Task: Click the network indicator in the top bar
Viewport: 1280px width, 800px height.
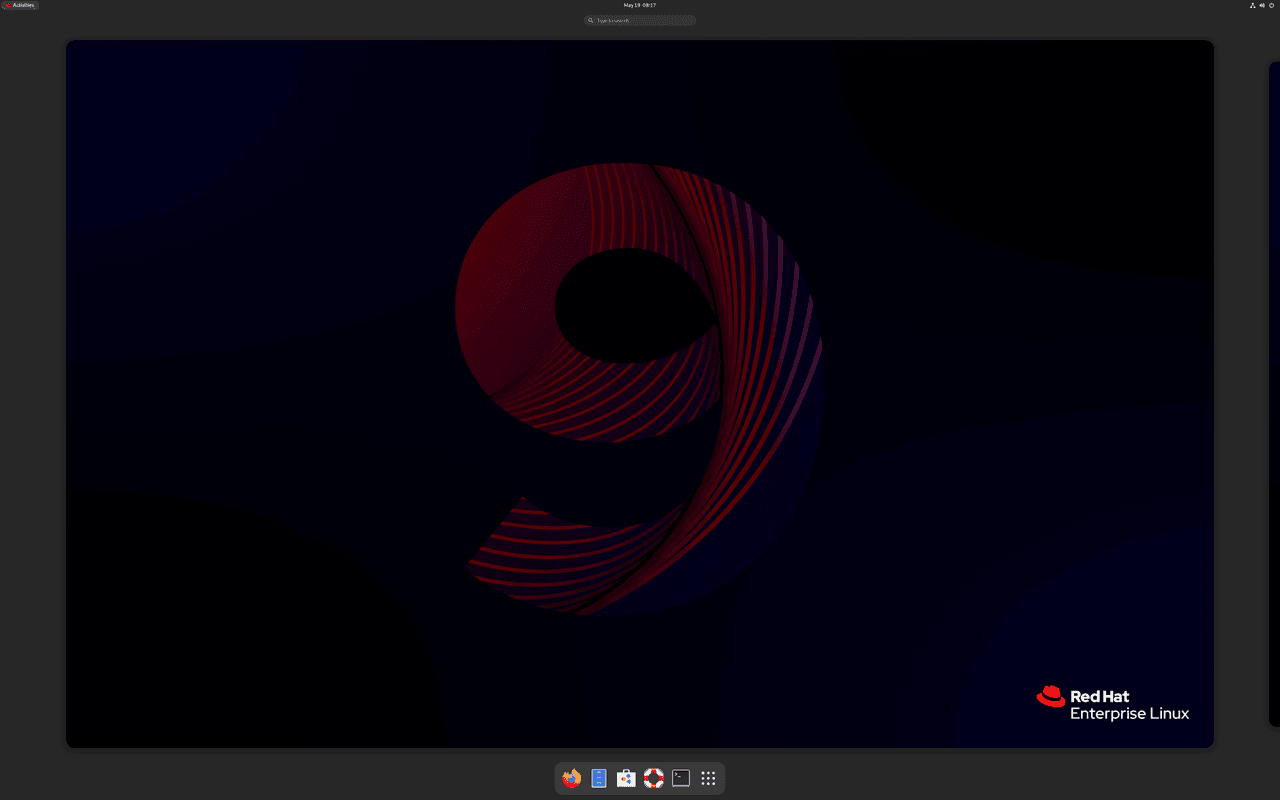Action: coord(1251,5)
